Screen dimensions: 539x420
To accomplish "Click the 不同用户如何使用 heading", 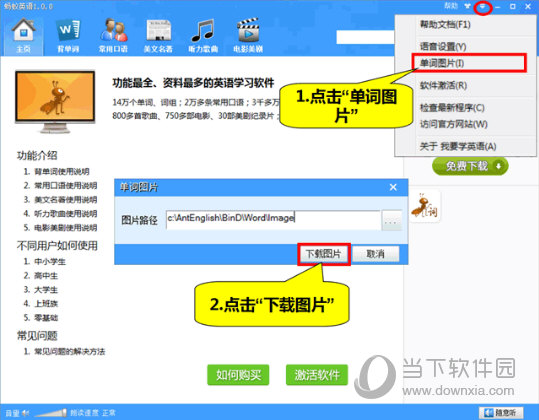I will tap(57, 246).
